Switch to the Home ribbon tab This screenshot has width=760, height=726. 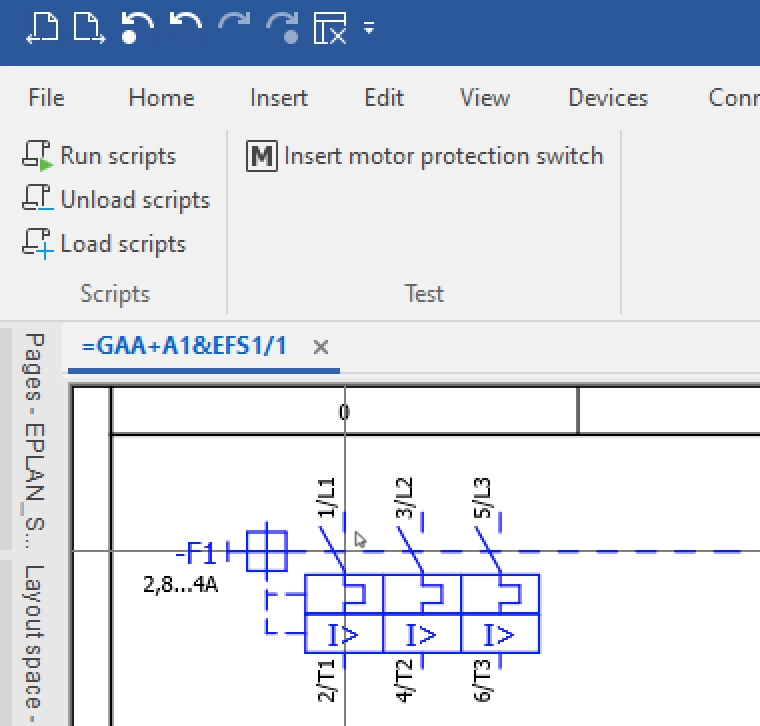coord(161,98)
